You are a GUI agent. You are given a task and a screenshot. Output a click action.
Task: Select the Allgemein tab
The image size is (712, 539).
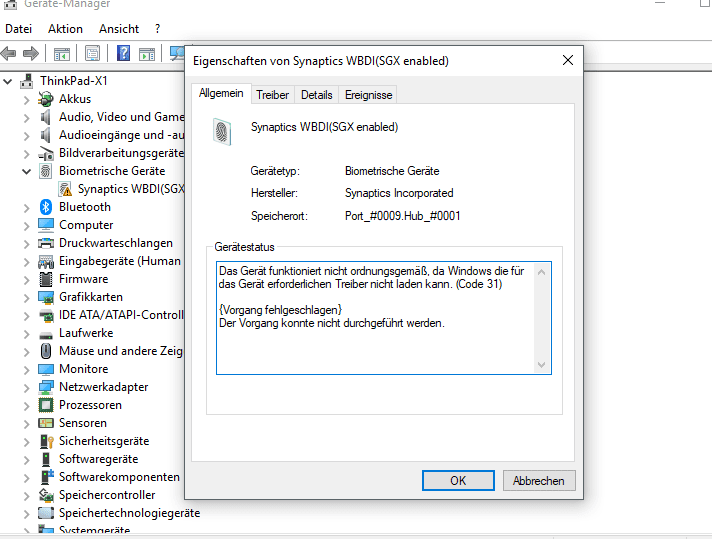point(221,94)
